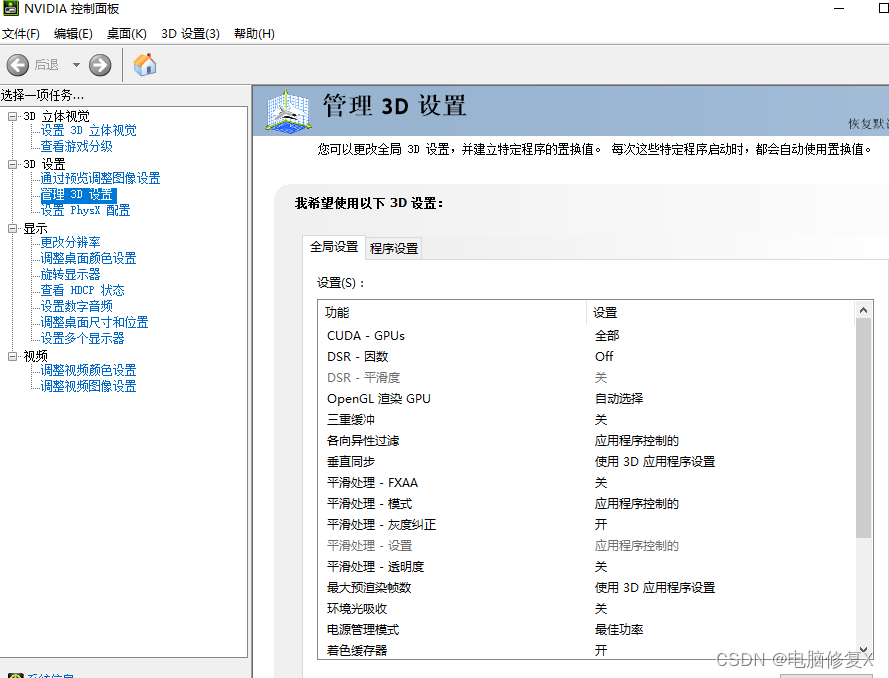The width and height of the screenshot is (889, 678).
Task: Open 调整视频颜色设置 link
Action: [88, 370]
